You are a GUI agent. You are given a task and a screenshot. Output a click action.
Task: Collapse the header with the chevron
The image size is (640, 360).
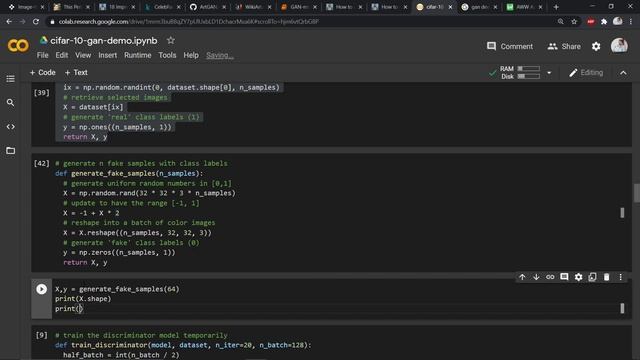coord(623,73)
